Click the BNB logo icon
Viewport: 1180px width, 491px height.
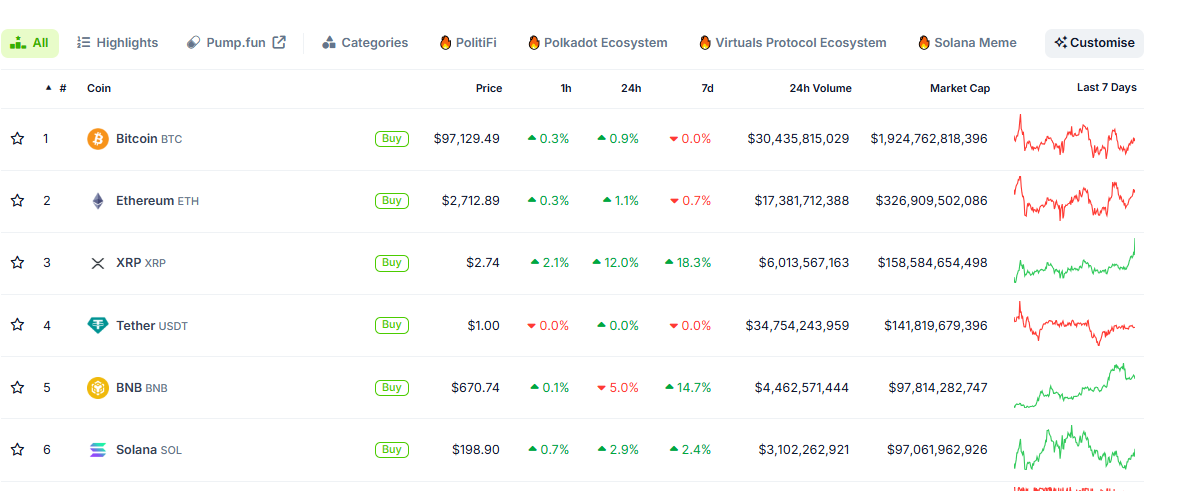[98, 388]
